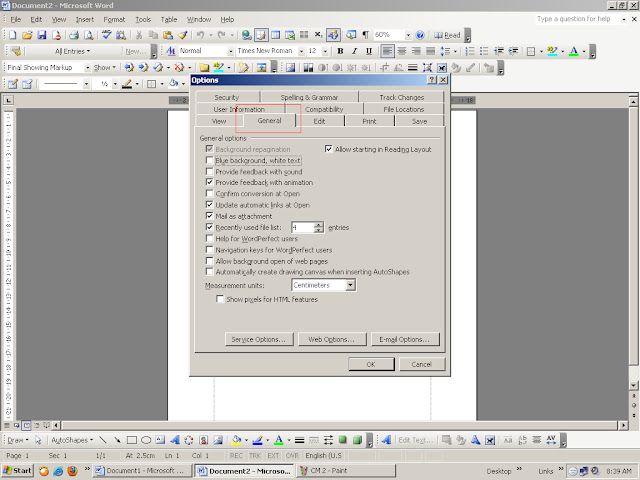Check Help for WordPerfect users
640x480 pixels.
tap(209, 238)
